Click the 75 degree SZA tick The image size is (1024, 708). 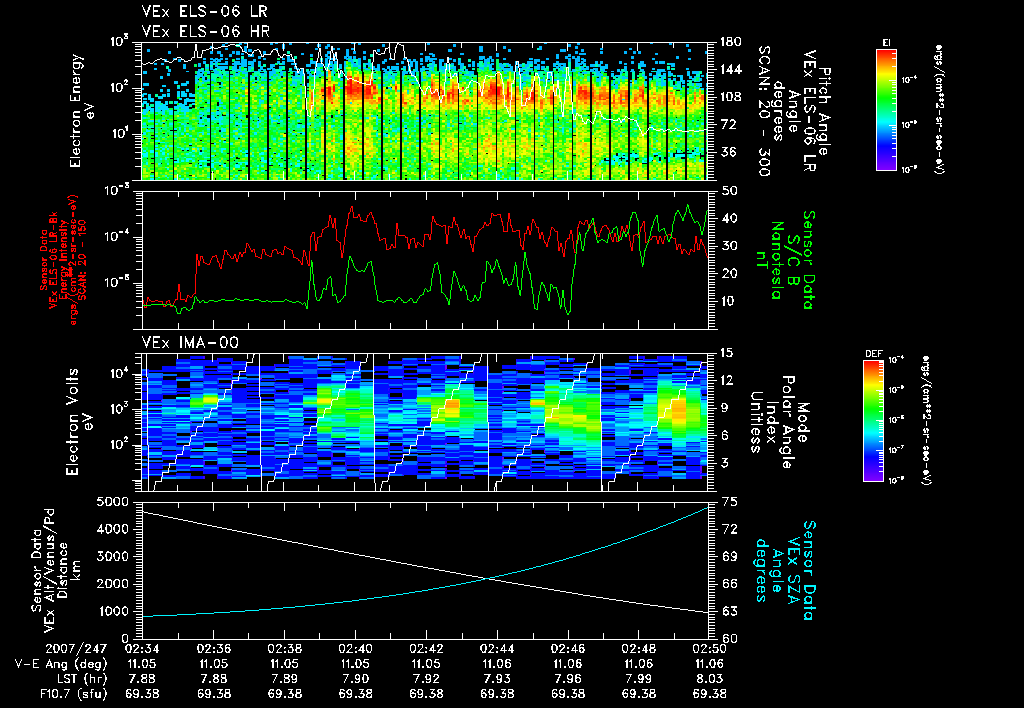tap(728, 502)
